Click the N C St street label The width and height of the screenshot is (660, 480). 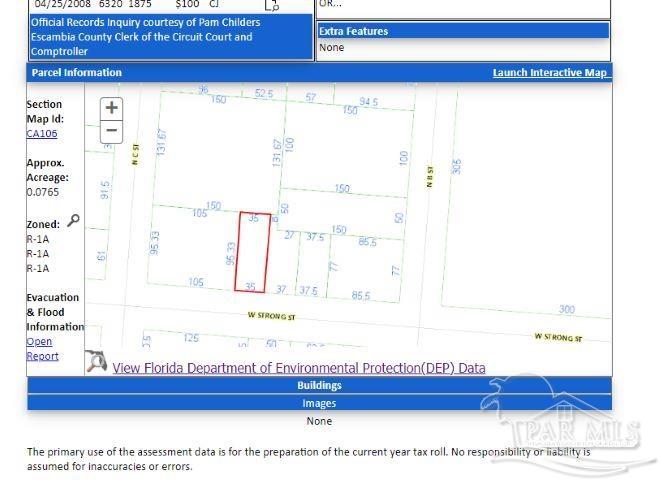coord(135,150)
